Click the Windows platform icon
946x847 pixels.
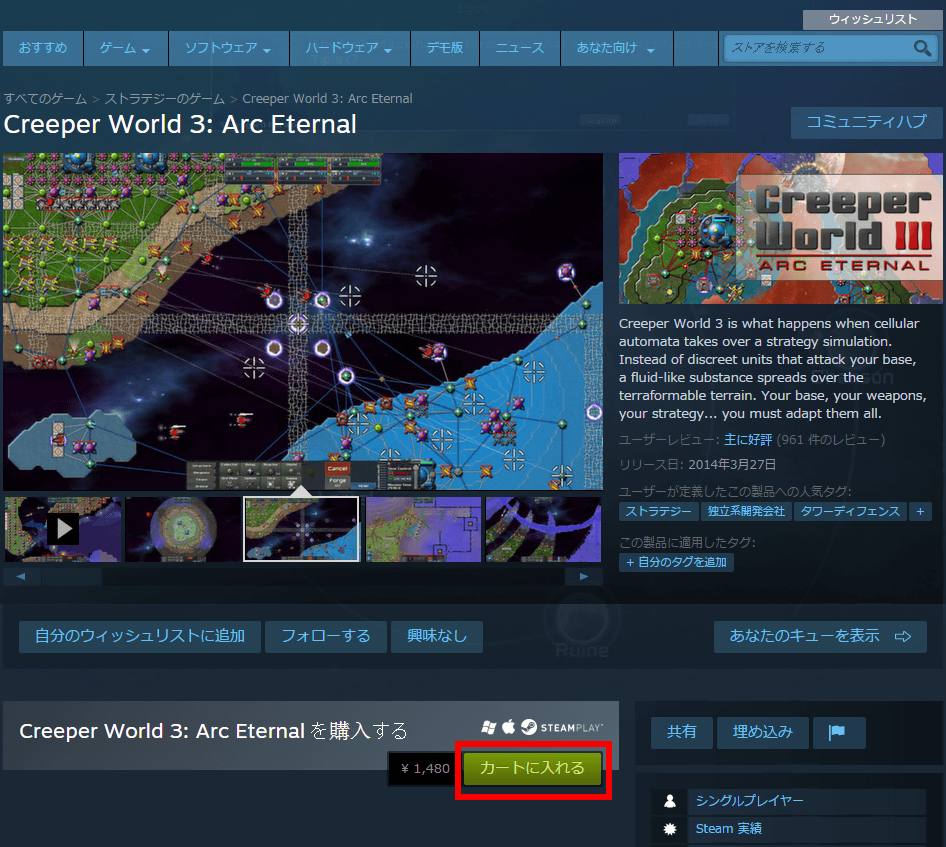click(x=489, y=728)
